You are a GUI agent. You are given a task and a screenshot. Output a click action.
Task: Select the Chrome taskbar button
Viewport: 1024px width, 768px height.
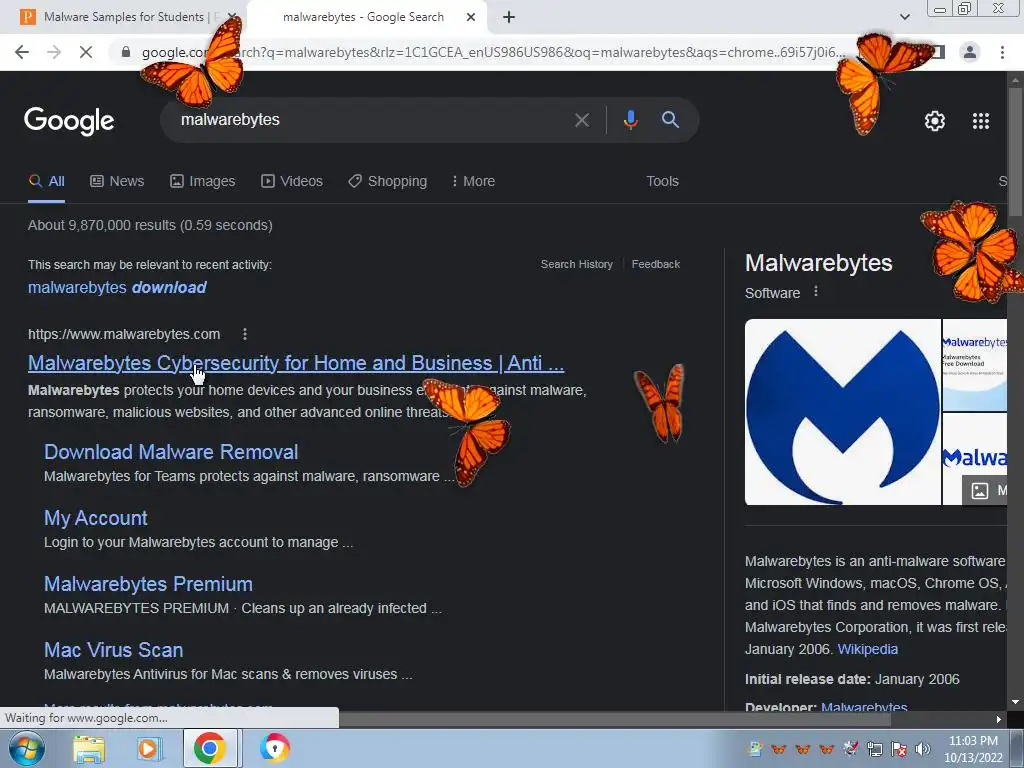[210, 748]
